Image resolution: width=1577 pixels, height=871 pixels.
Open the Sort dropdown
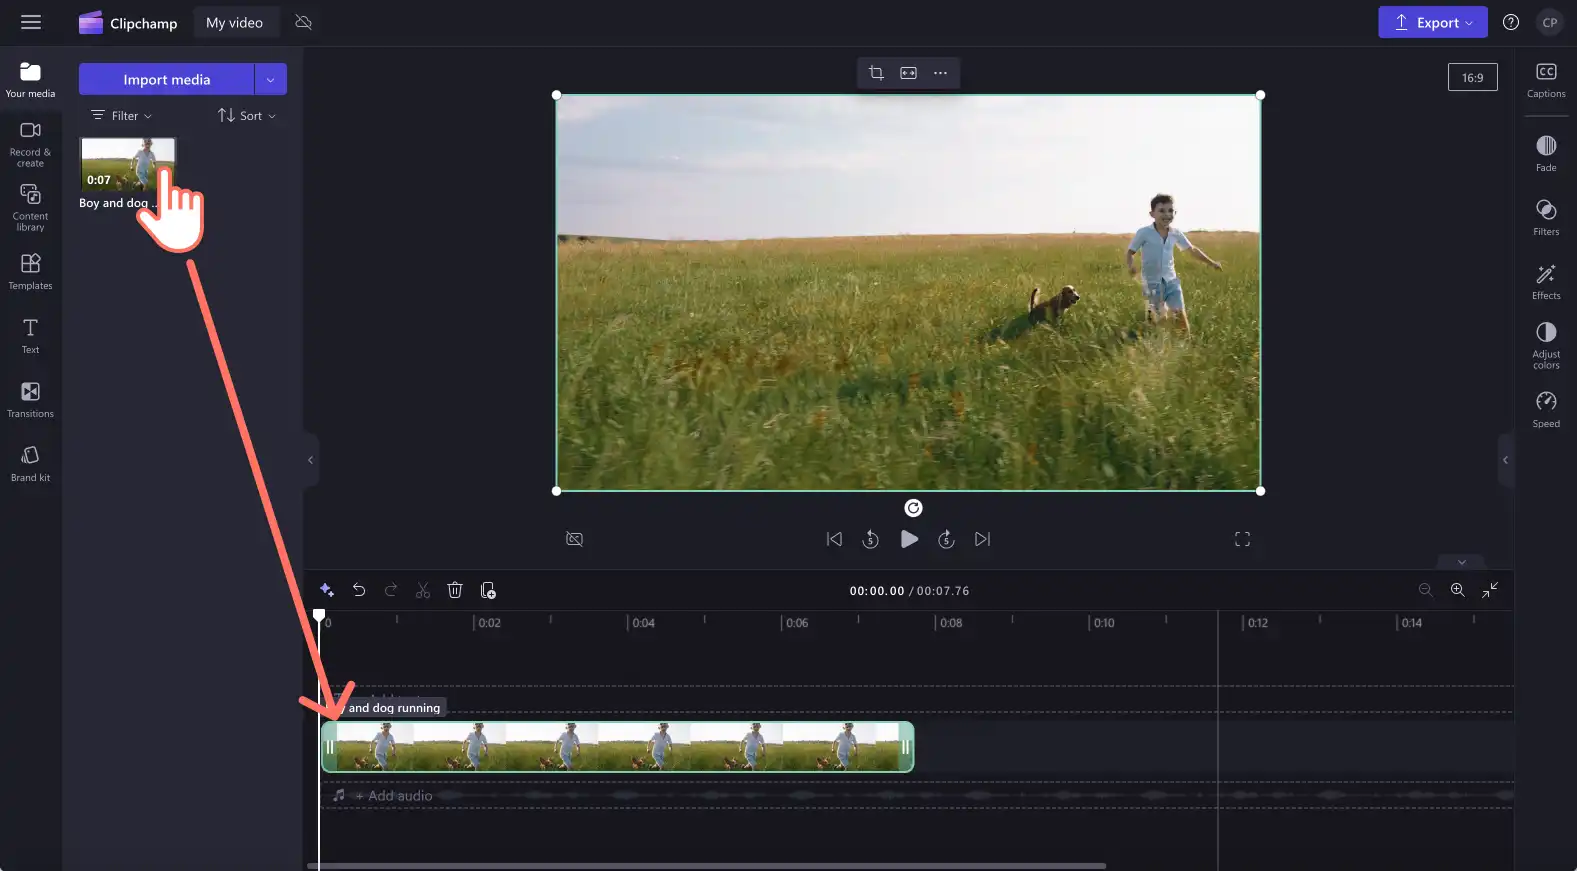pyautogui.click(x=247, y=116)
